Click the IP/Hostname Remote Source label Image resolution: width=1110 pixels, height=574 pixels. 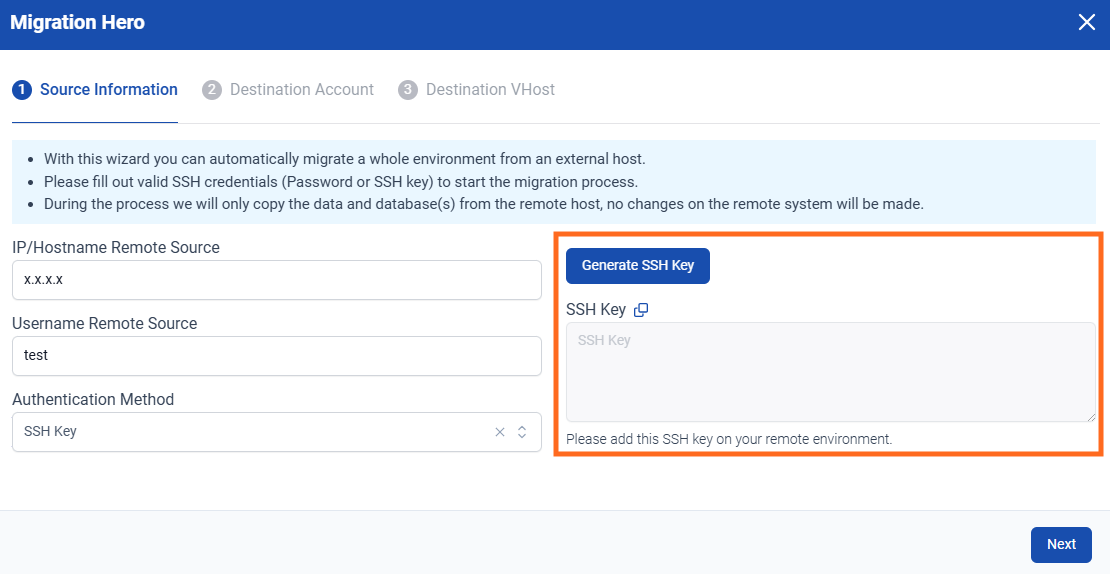tap(116, 247)
